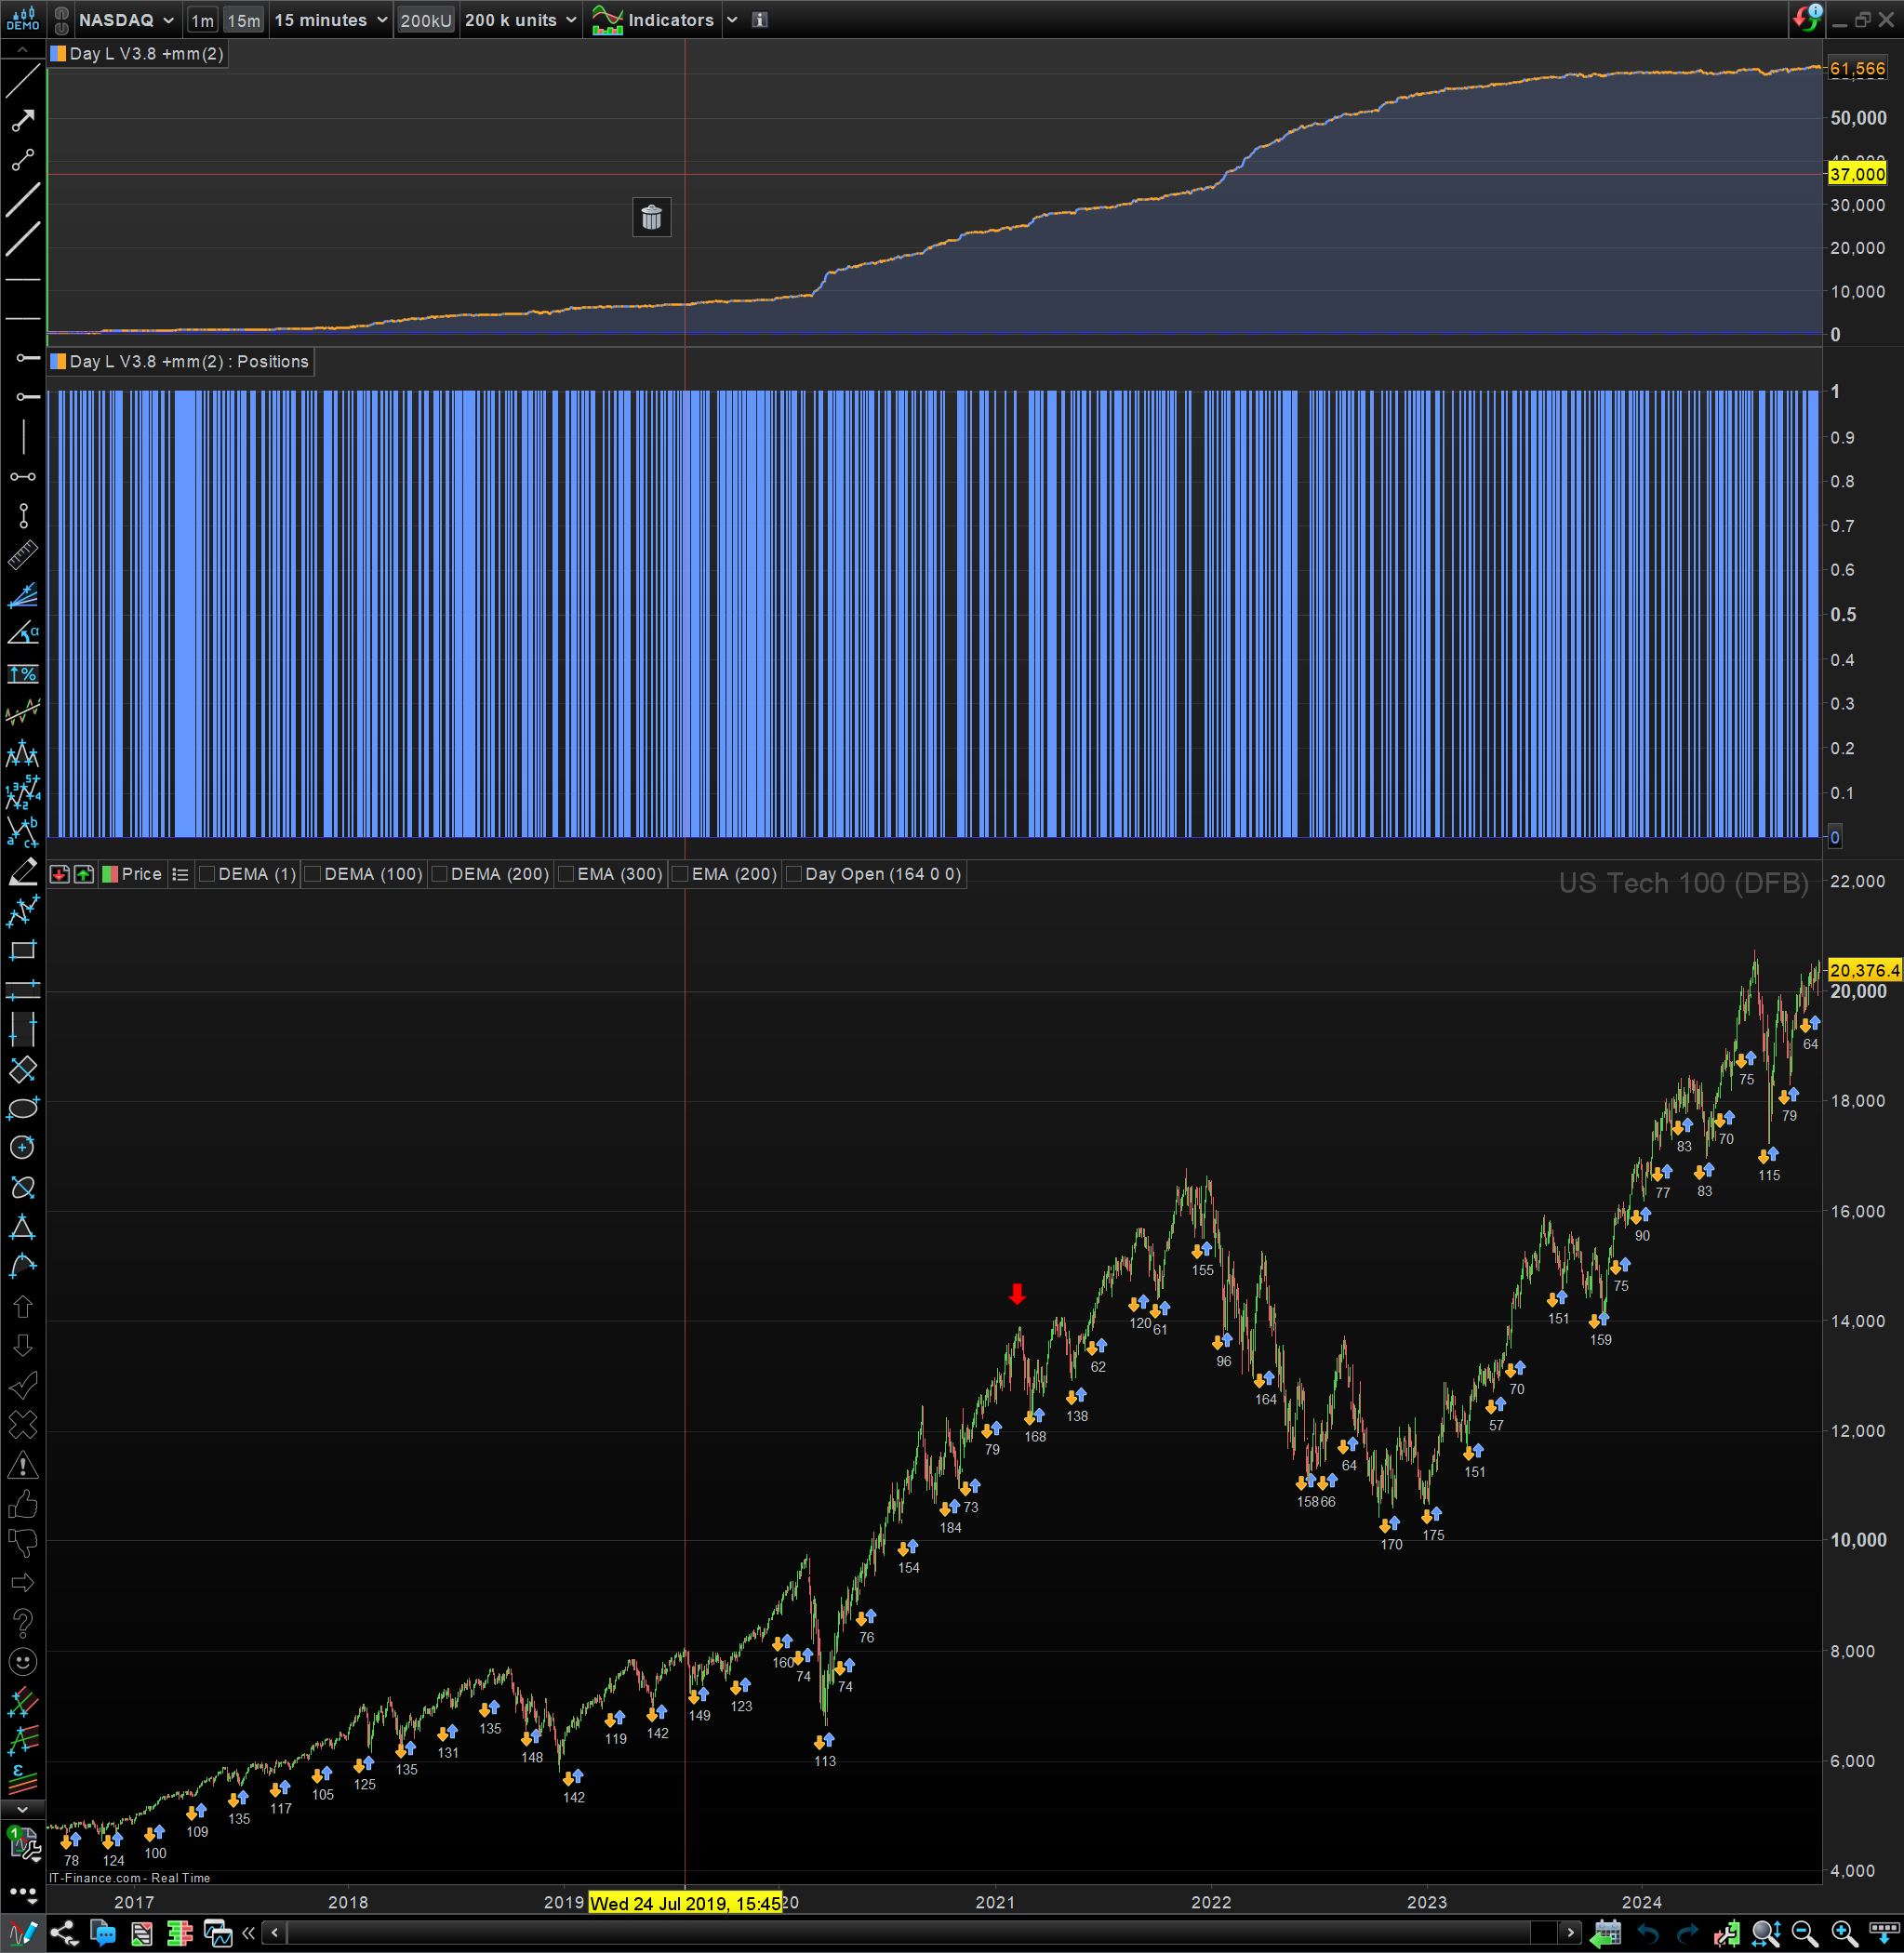The width and height of the screenshot is (1904, 1953).
Task: Click the trash bin delete icon
Action: tap(651, 217)
